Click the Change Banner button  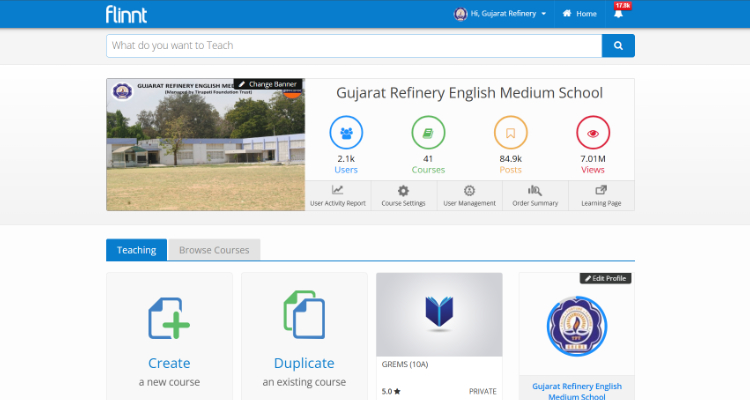point(268,84)
